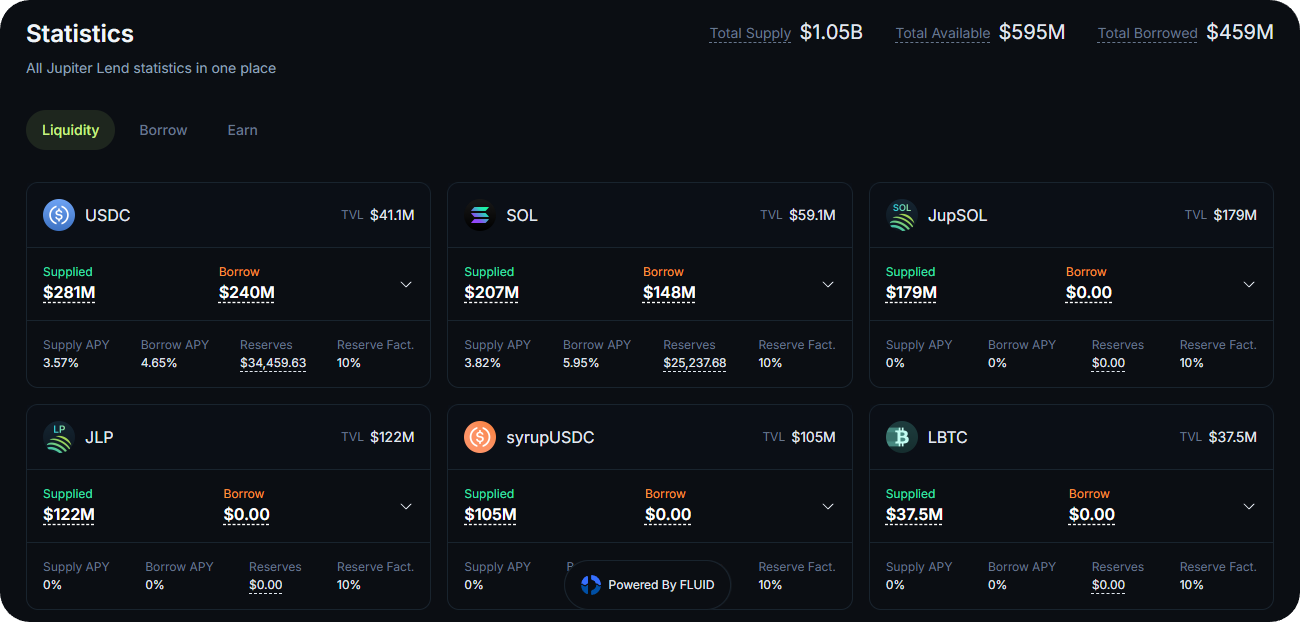This screenshot has width=1300, height=622.
Task: Click the Total Supply label
Action: click(x=750, y=34)
